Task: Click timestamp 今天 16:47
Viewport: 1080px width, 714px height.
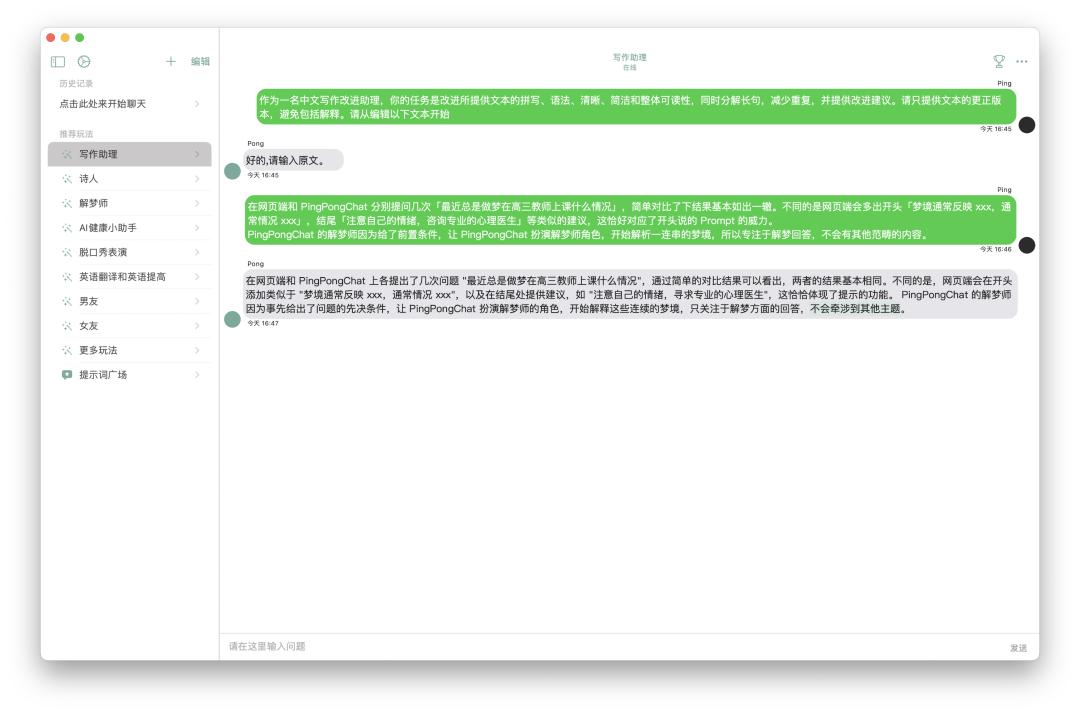Action: [x=263, y=323]
